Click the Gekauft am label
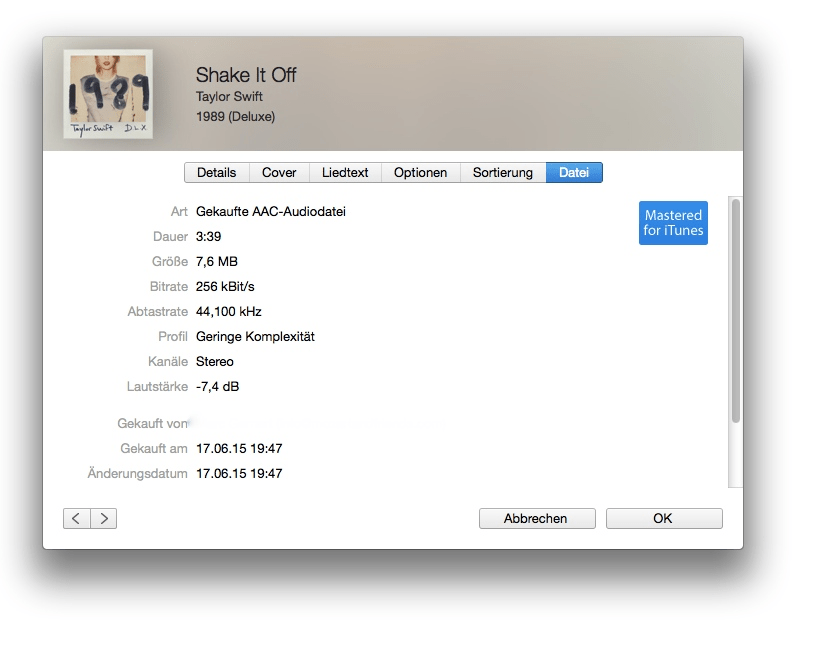This screenshot has width=819, height=645. tap(154, 449)
